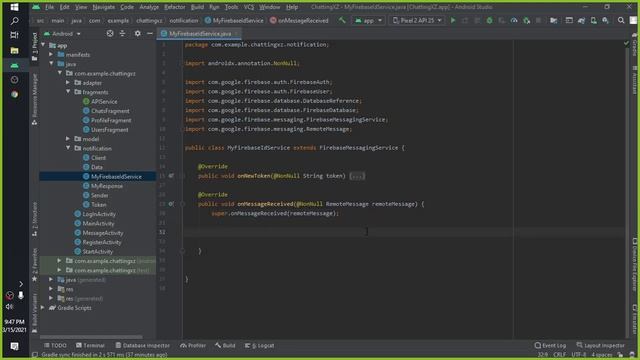Open the Pixel 2 API 25 device dropdown
The height and width of the screenshot is (360, 640).
(x=417, y=20)
